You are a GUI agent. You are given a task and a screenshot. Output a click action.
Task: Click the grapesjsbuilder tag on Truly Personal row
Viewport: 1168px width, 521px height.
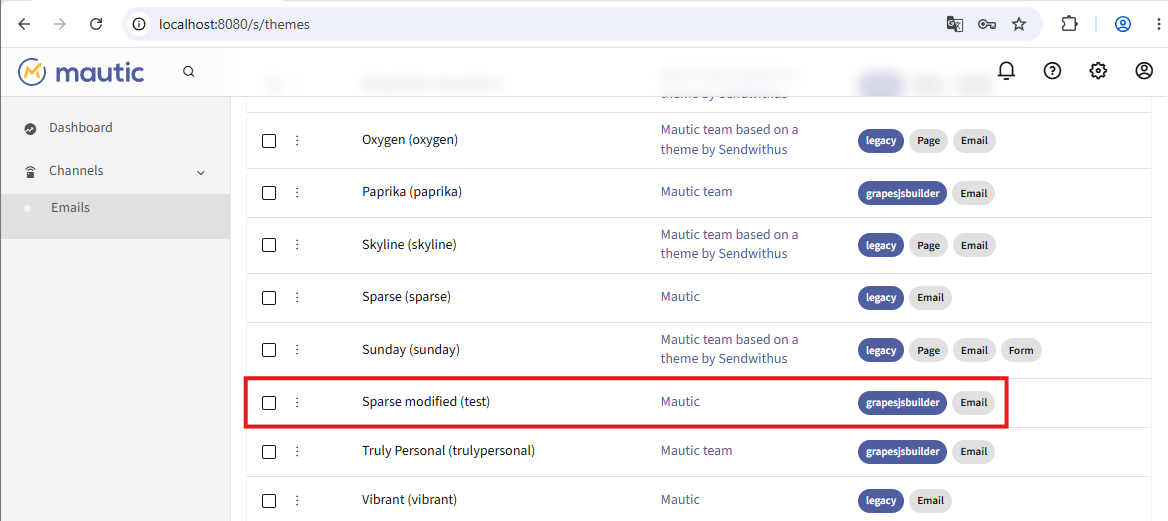tap(902, 452)
